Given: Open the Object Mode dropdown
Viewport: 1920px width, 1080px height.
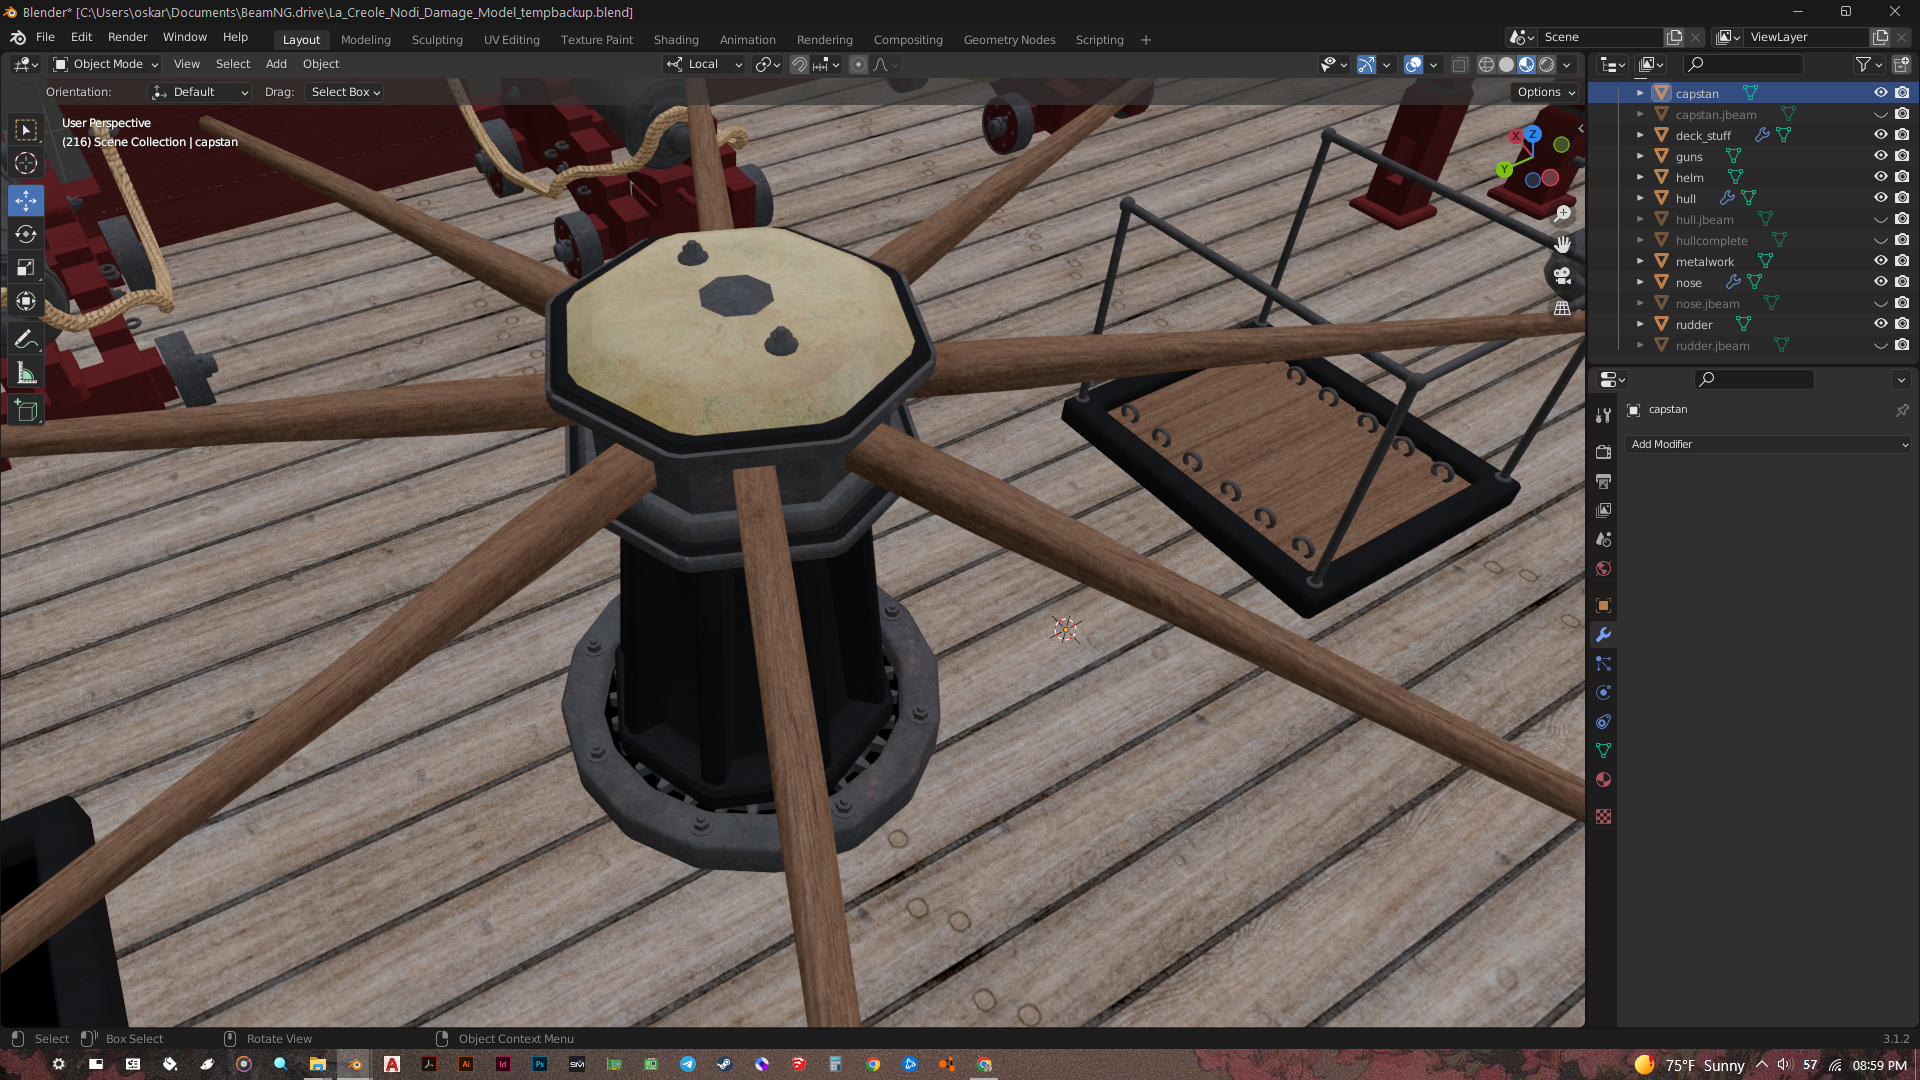Looking at the screenshot, I should tap(106, 64).
